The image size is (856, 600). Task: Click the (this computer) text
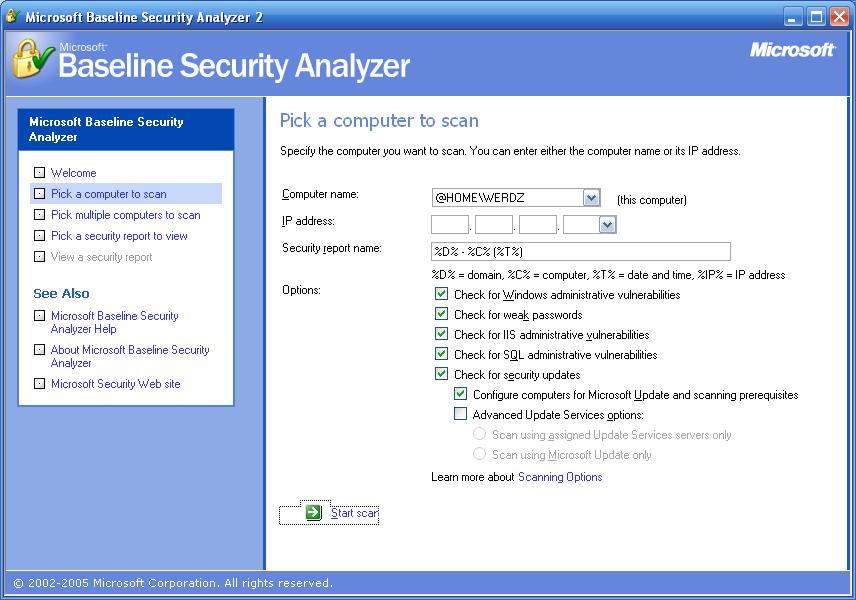click(652, 200)
